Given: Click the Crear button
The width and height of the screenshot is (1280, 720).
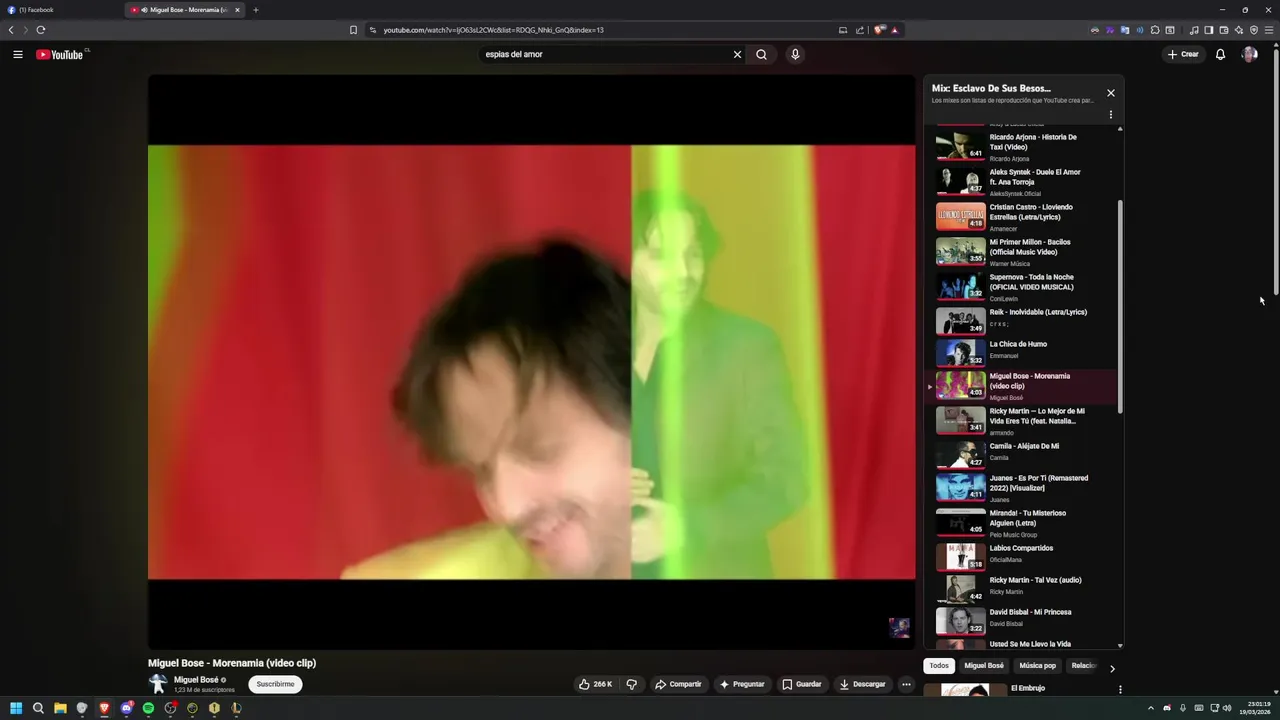Looking at the screenshot, I should tap(1183, 54).
